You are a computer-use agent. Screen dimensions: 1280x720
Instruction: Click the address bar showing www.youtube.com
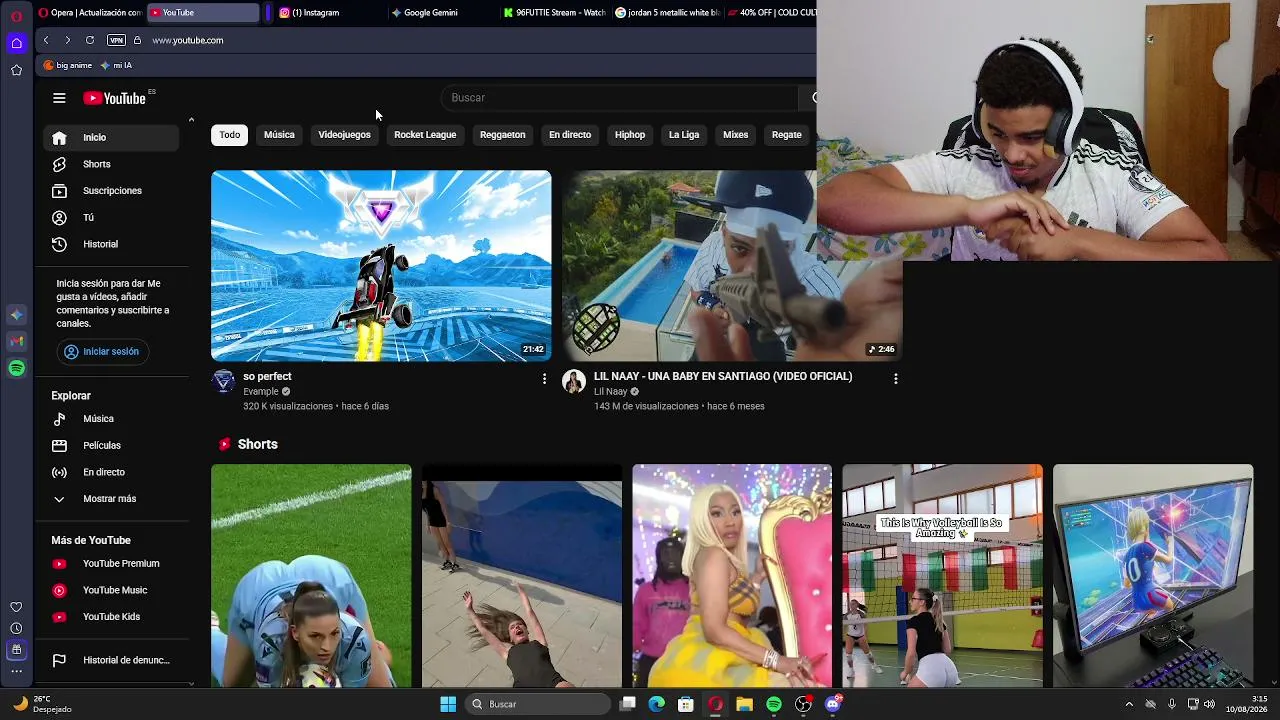click(188, 40)
